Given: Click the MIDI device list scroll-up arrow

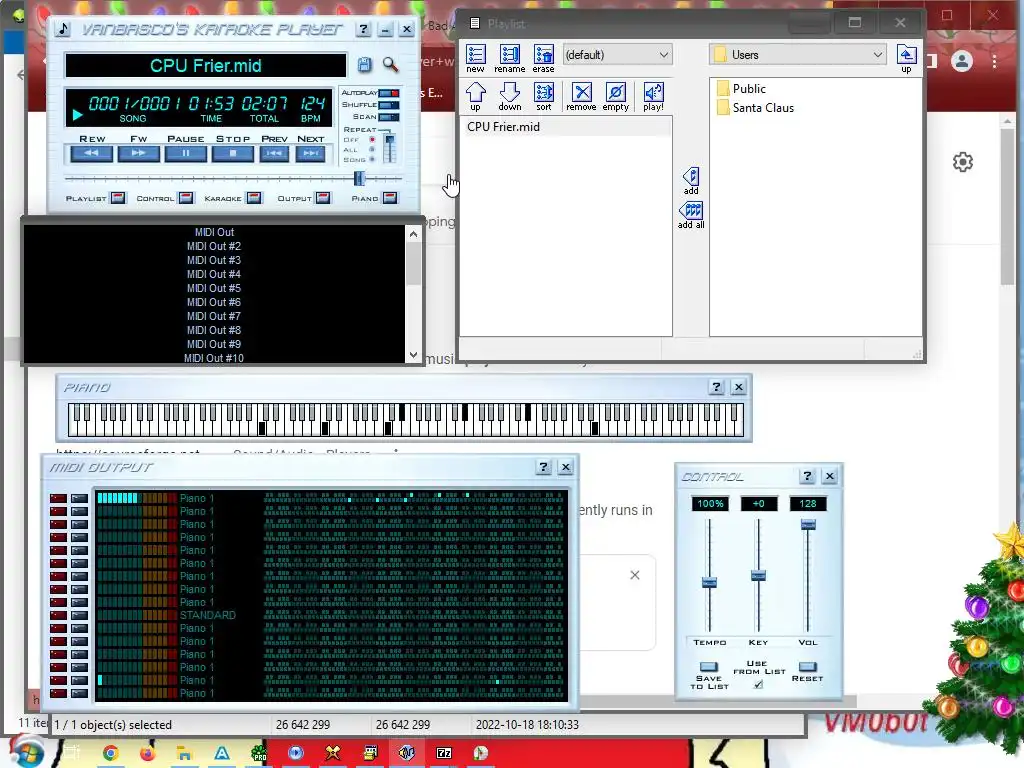Looking at the screenshot, I should 413,234.
